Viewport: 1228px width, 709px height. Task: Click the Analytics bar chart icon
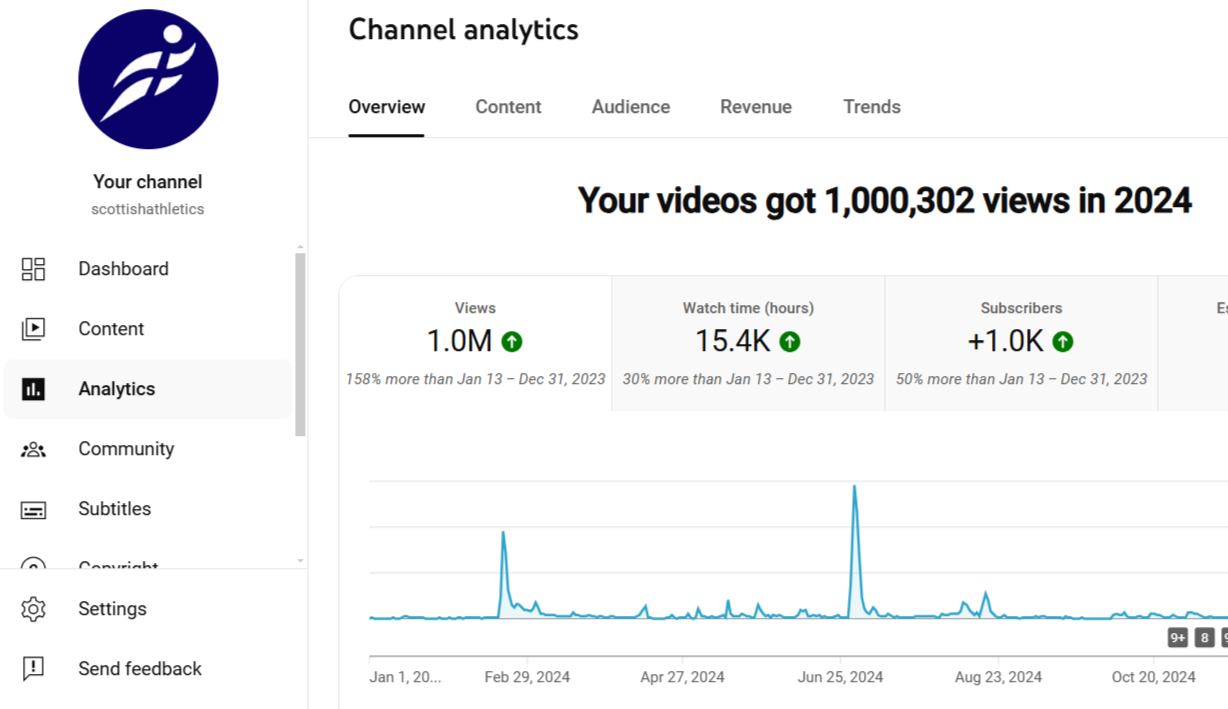pos(33,389)
